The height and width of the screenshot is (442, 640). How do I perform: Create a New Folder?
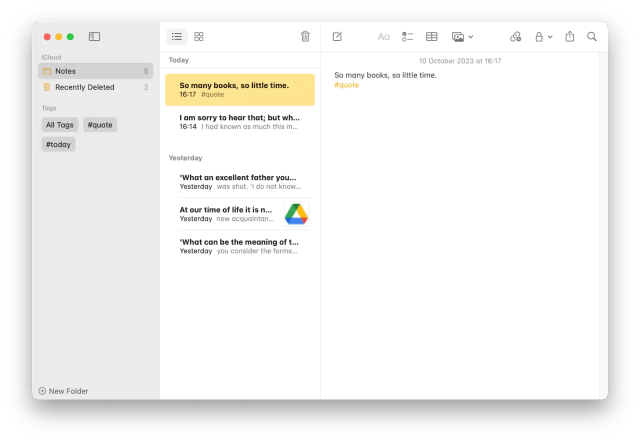tap(63, 391)
